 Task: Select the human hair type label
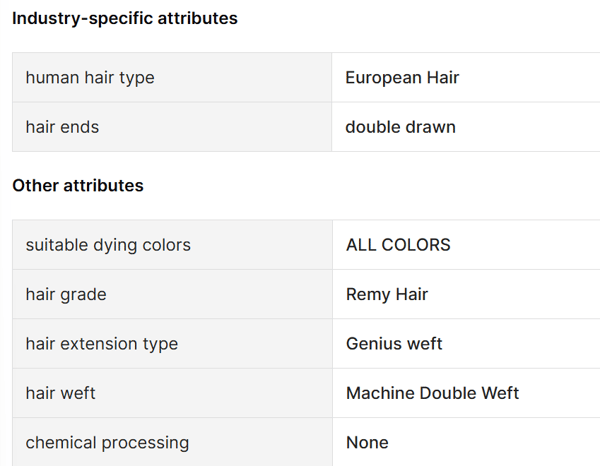coord(90,77)
